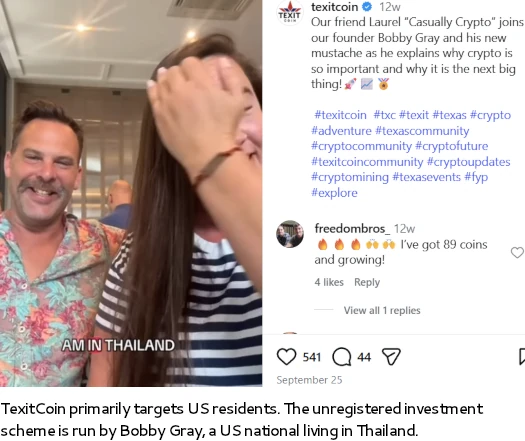This screenshot has width=525, height=441.
Task: Like freedombros_ comment heart
Action: pyautogui.click(x=517, y=252)
